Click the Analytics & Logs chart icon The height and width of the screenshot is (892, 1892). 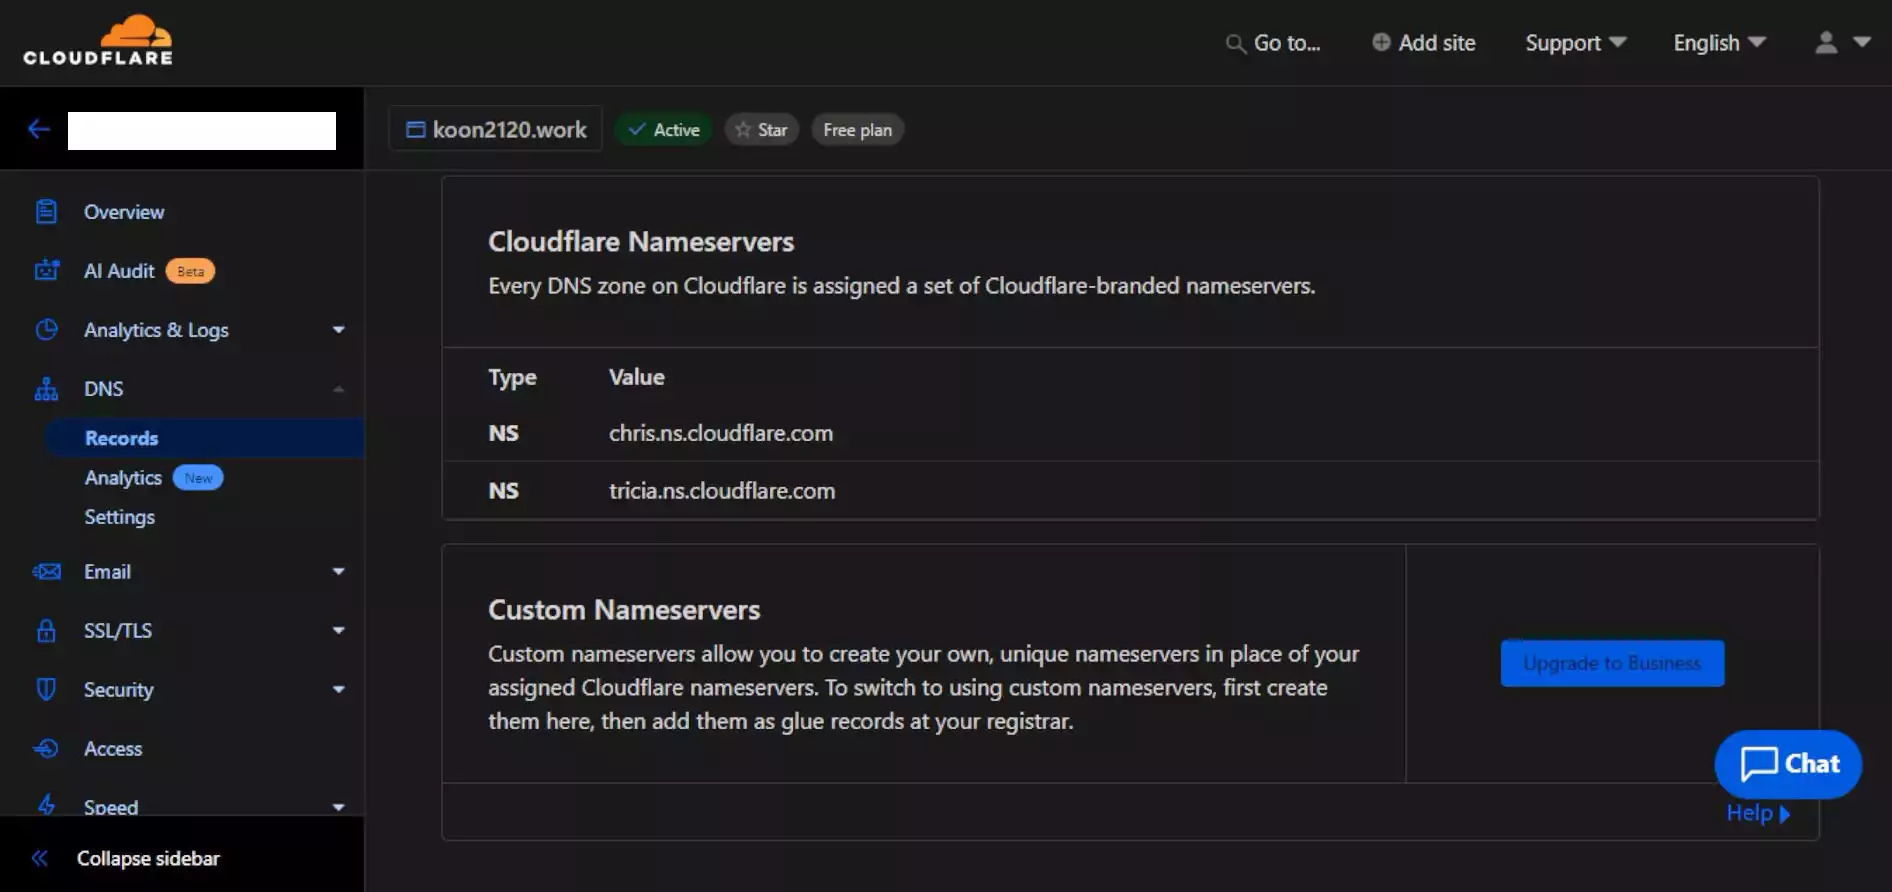(46, 330)
